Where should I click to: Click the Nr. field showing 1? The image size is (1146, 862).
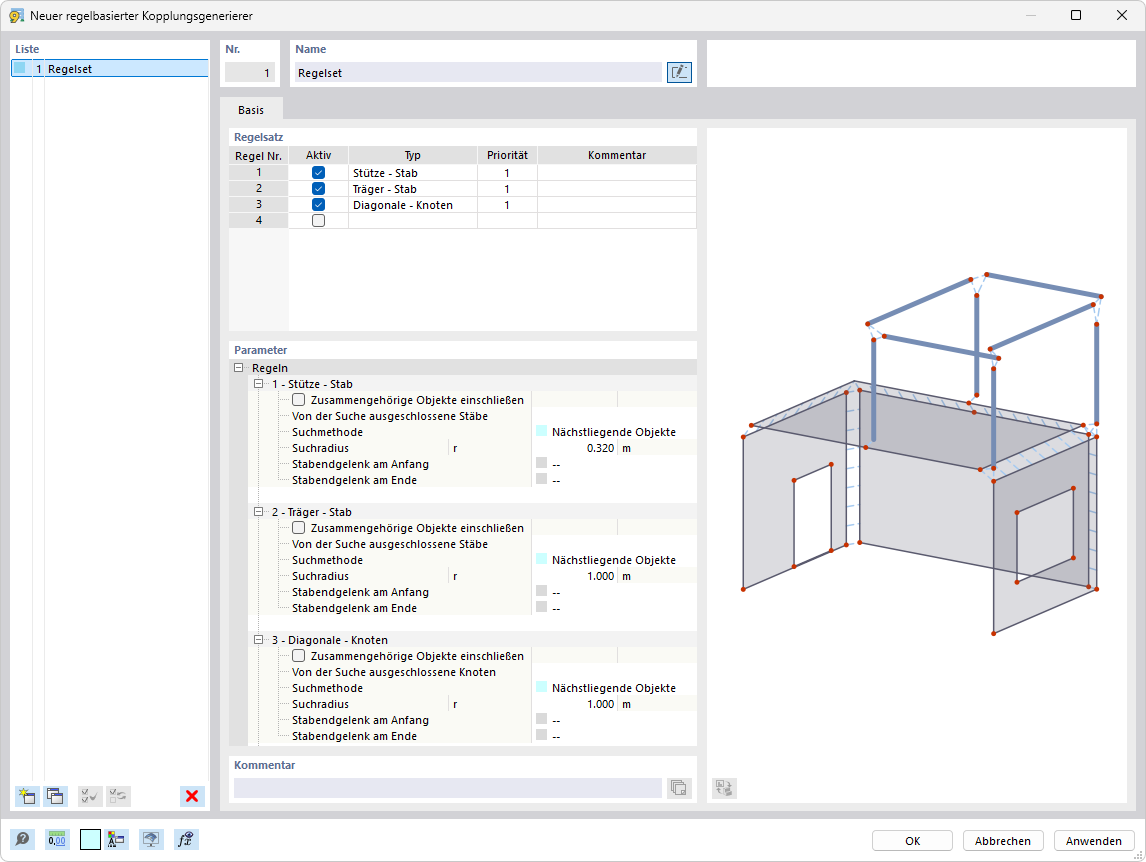pyautogui.click(x=250, y=72)
